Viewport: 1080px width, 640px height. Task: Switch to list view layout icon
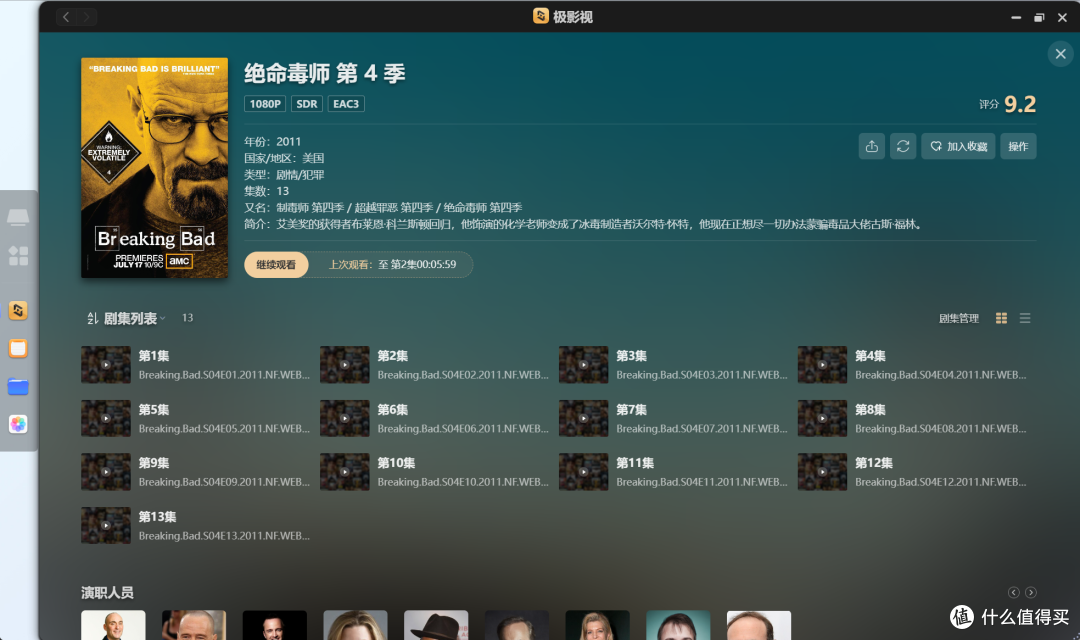pyautogui.click(x=1025, y=318)
